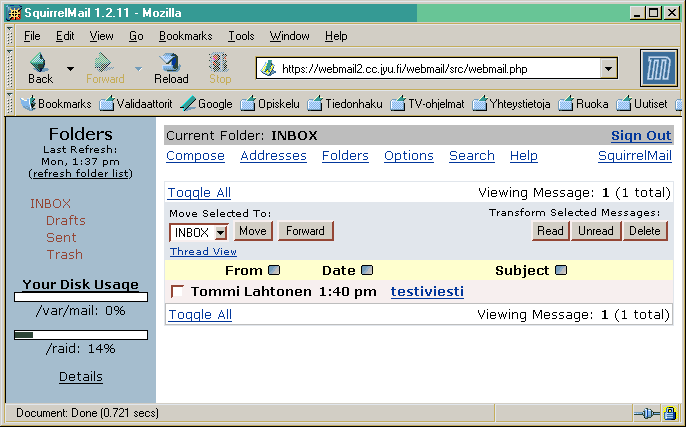Click the Mozilla M throbber logo
Screen dimensions: 686x427
point(658,68)
